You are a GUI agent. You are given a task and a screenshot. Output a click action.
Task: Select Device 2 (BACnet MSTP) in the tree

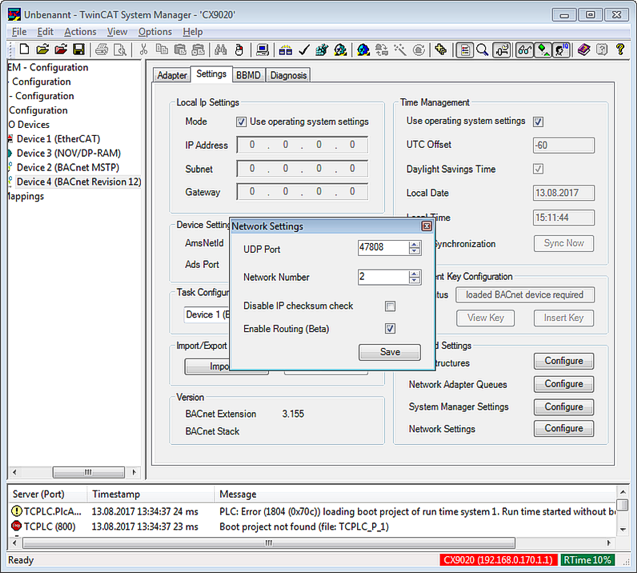pos(68,167)
